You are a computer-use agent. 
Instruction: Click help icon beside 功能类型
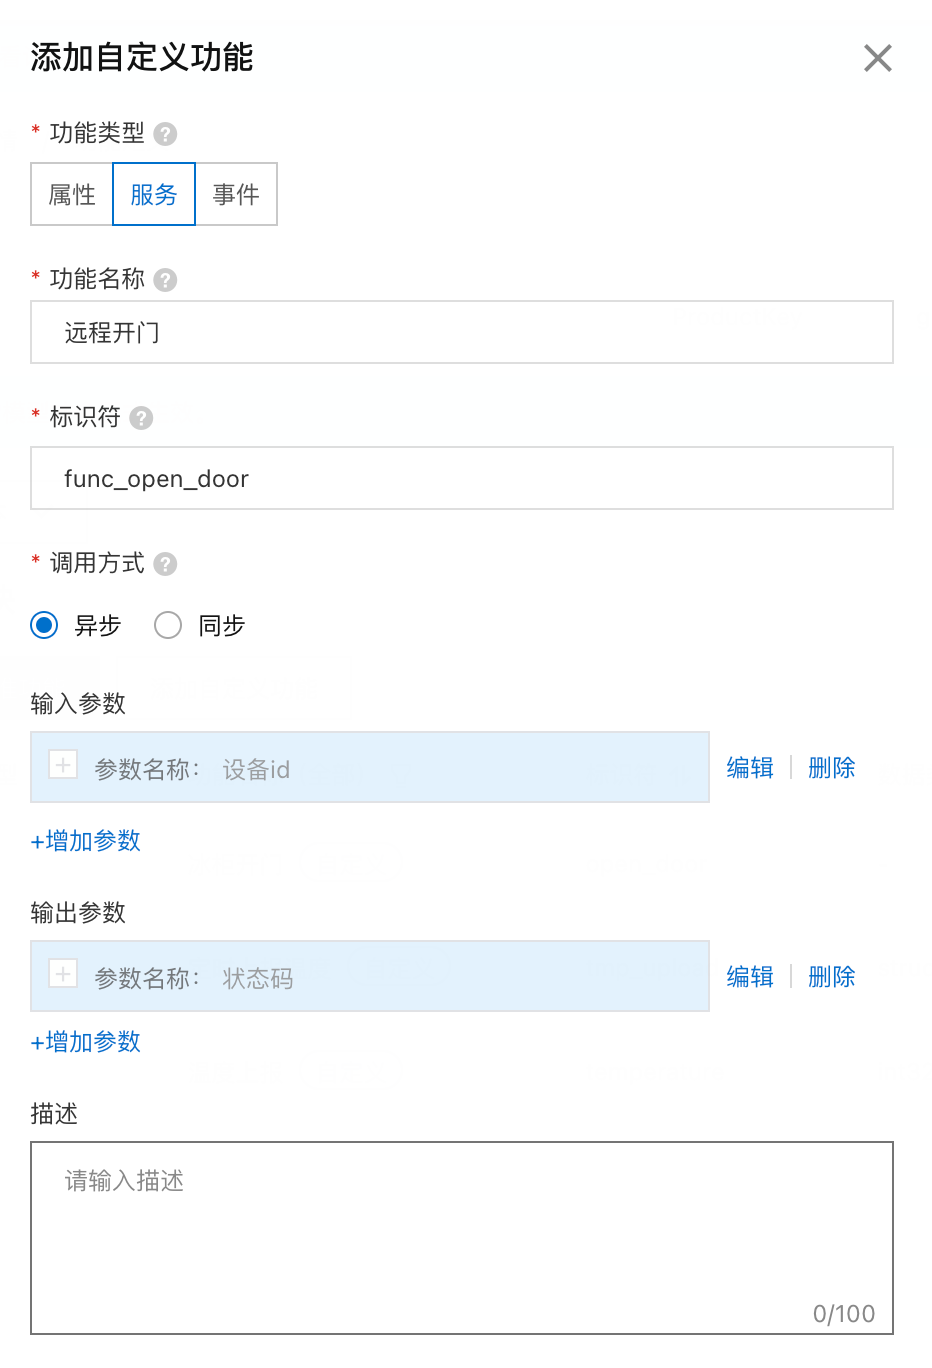166,134
